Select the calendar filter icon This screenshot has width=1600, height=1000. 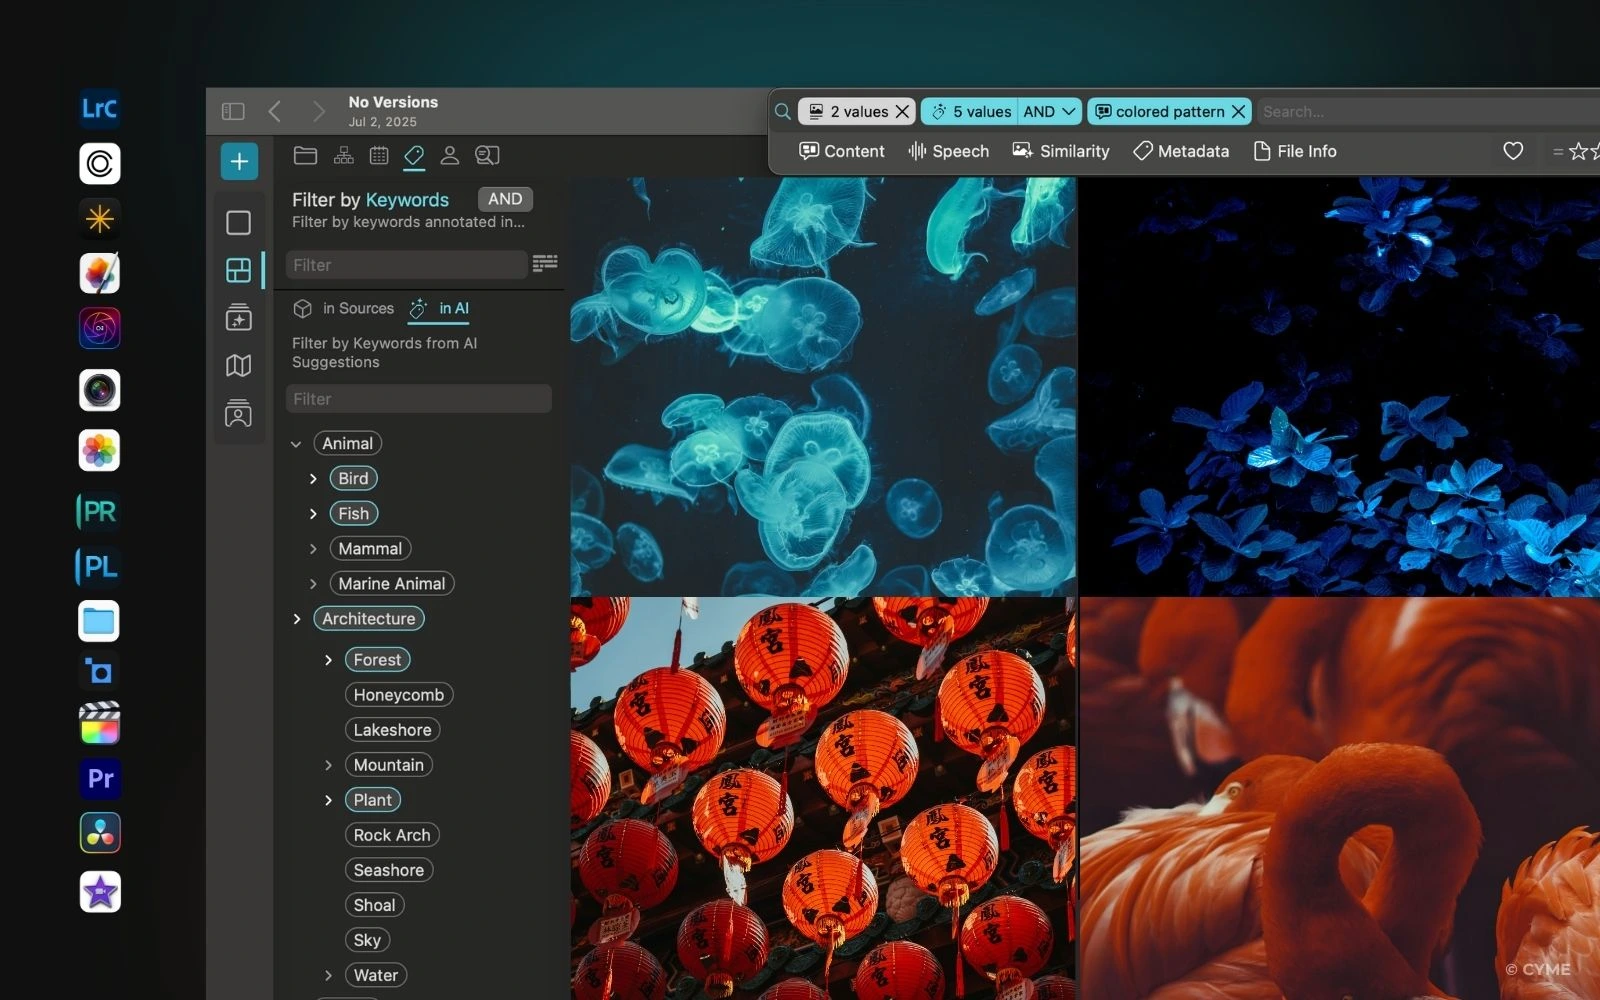(379, 155)
